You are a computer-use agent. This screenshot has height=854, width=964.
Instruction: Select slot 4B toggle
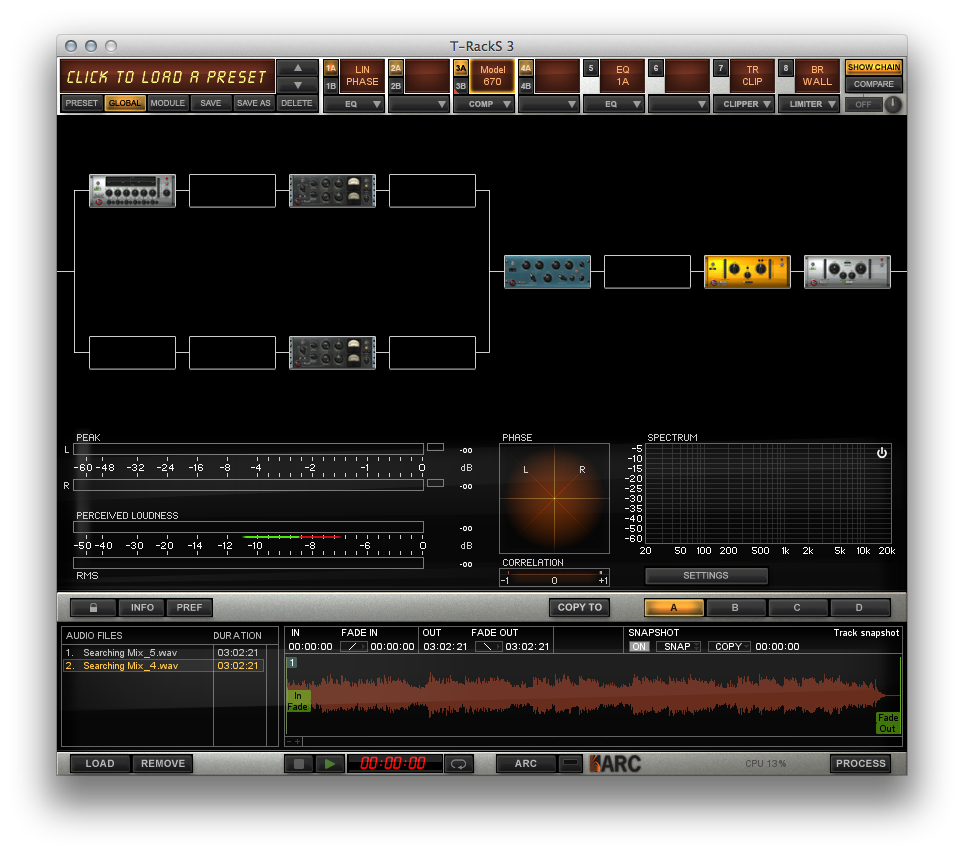pyautogui.click(x=526, y=86)
